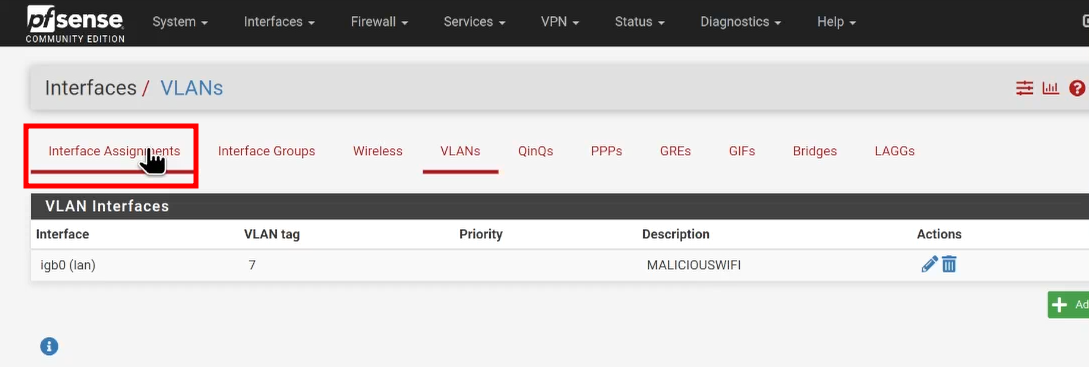Open the Interfaces dropdown menu
Image resolution: width=1089 pixels, height=367 pixels.
point(279,22)
